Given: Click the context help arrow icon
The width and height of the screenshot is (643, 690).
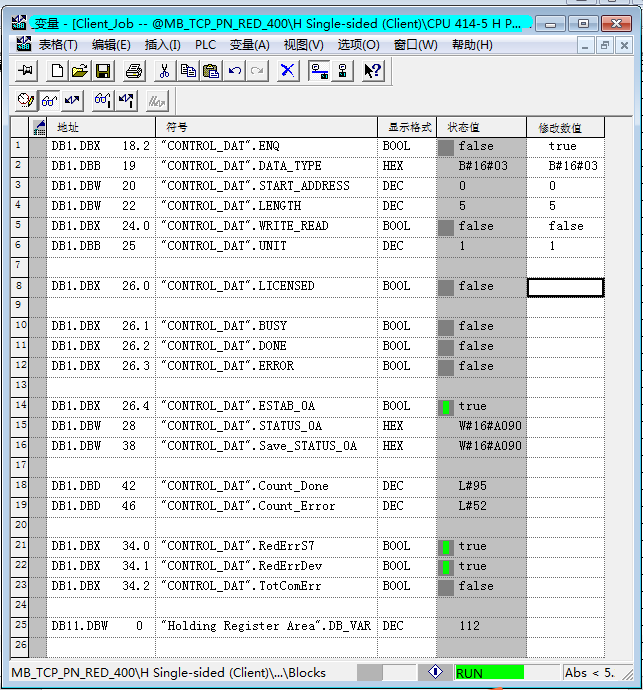Looking at the screenshot, I should (372, 70).
